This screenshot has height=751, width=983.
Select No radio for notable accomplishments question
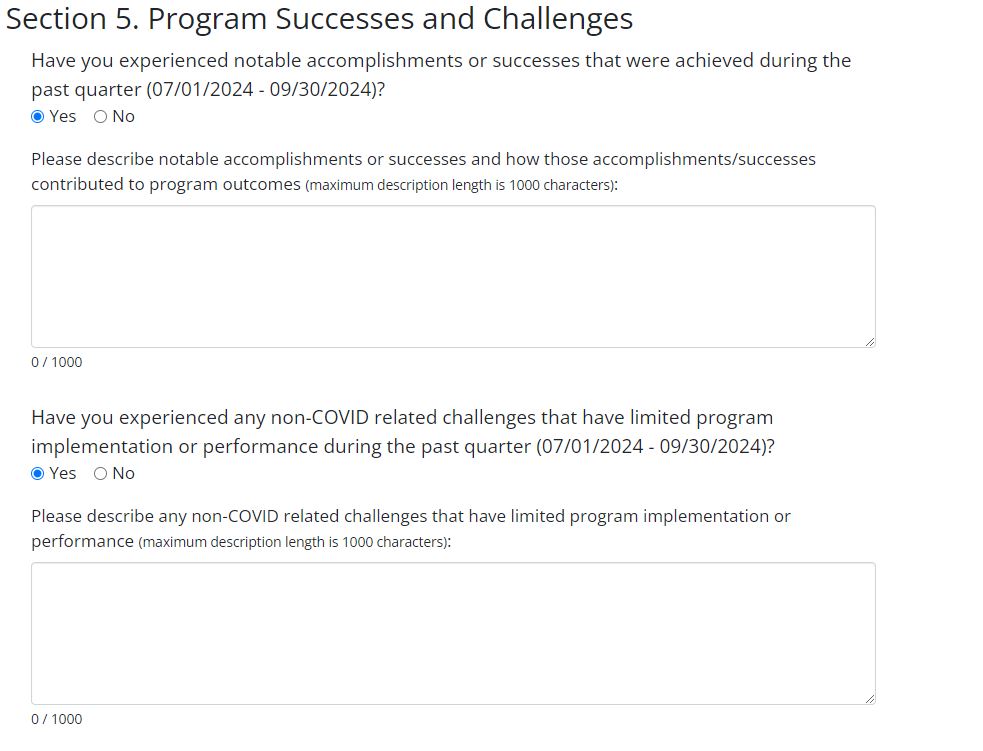click(100, 117)
